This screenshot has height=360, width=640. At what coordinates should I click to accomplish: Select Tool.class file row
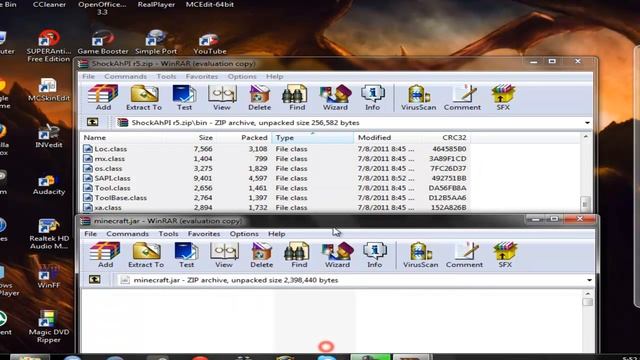[275, 188]
